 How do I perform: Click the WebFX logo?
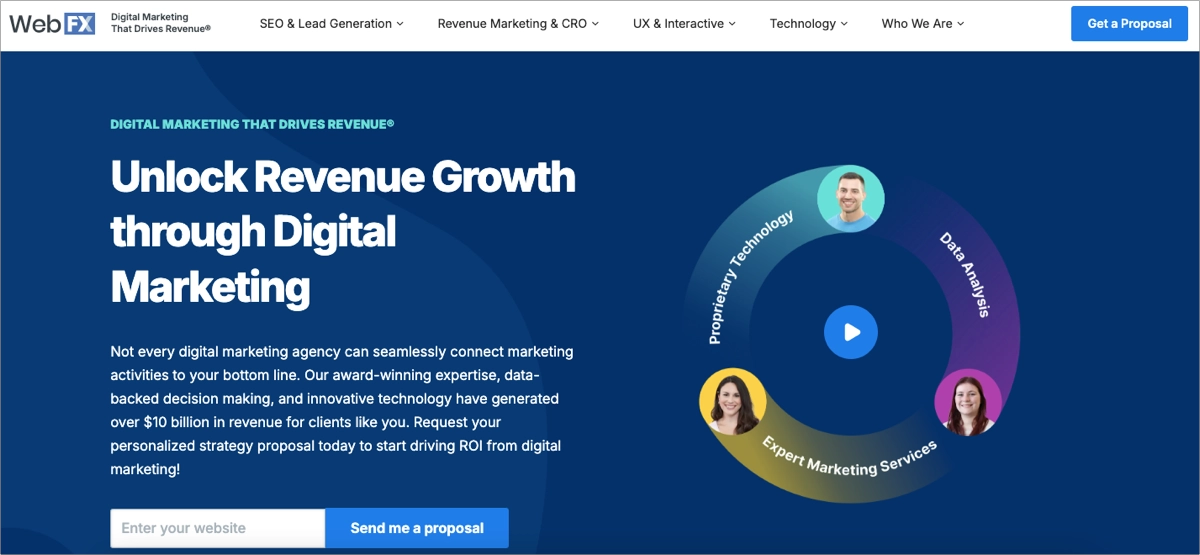coord(53,23)
